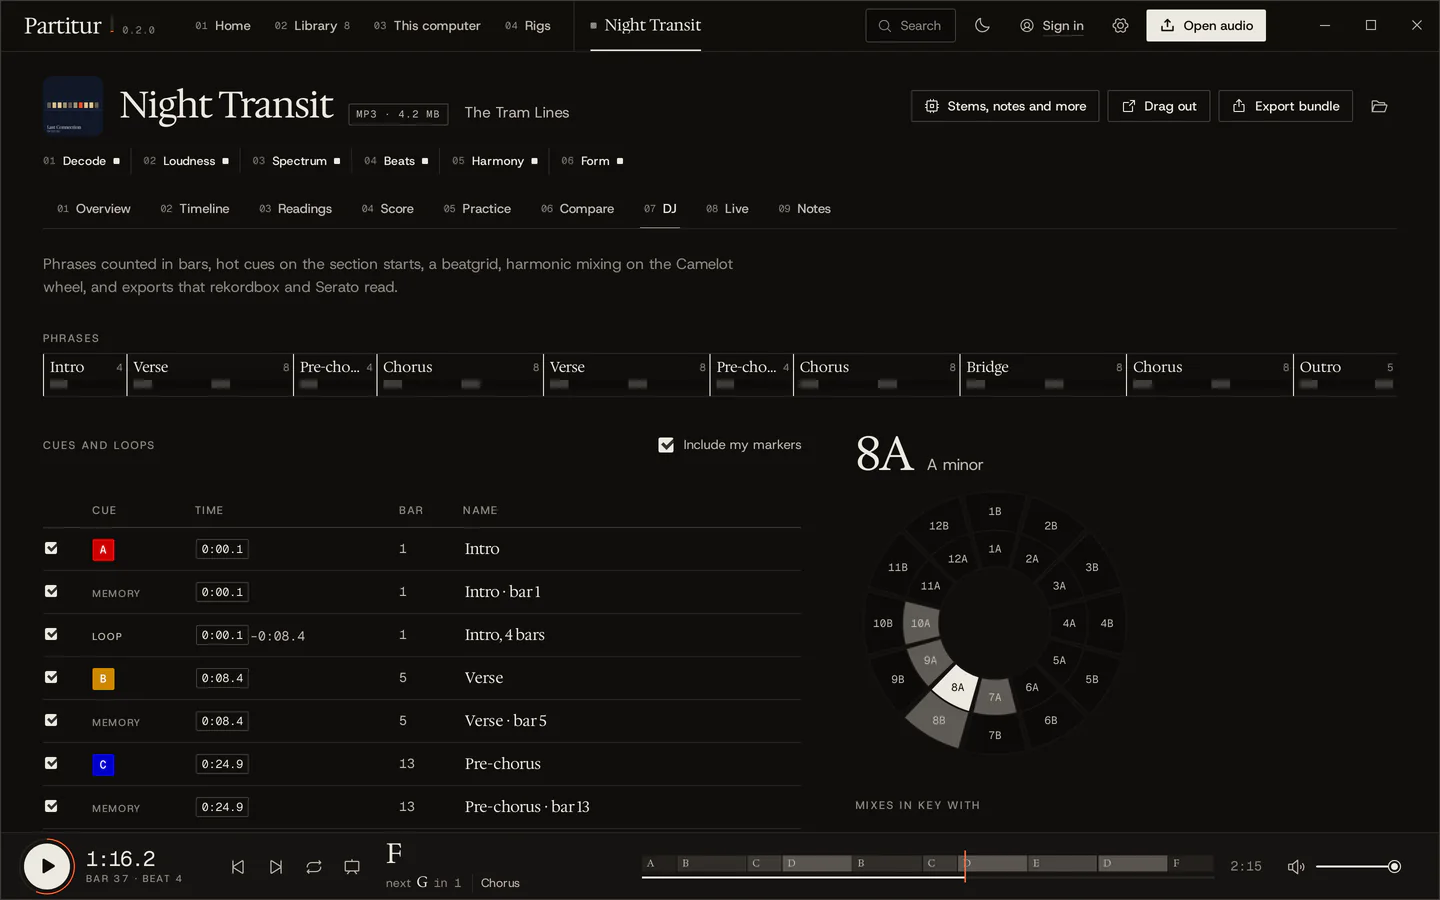Toggle dark mode with the moon icon
The width and height of the screenshot is (1440, 900).
(x=982, y=26)
